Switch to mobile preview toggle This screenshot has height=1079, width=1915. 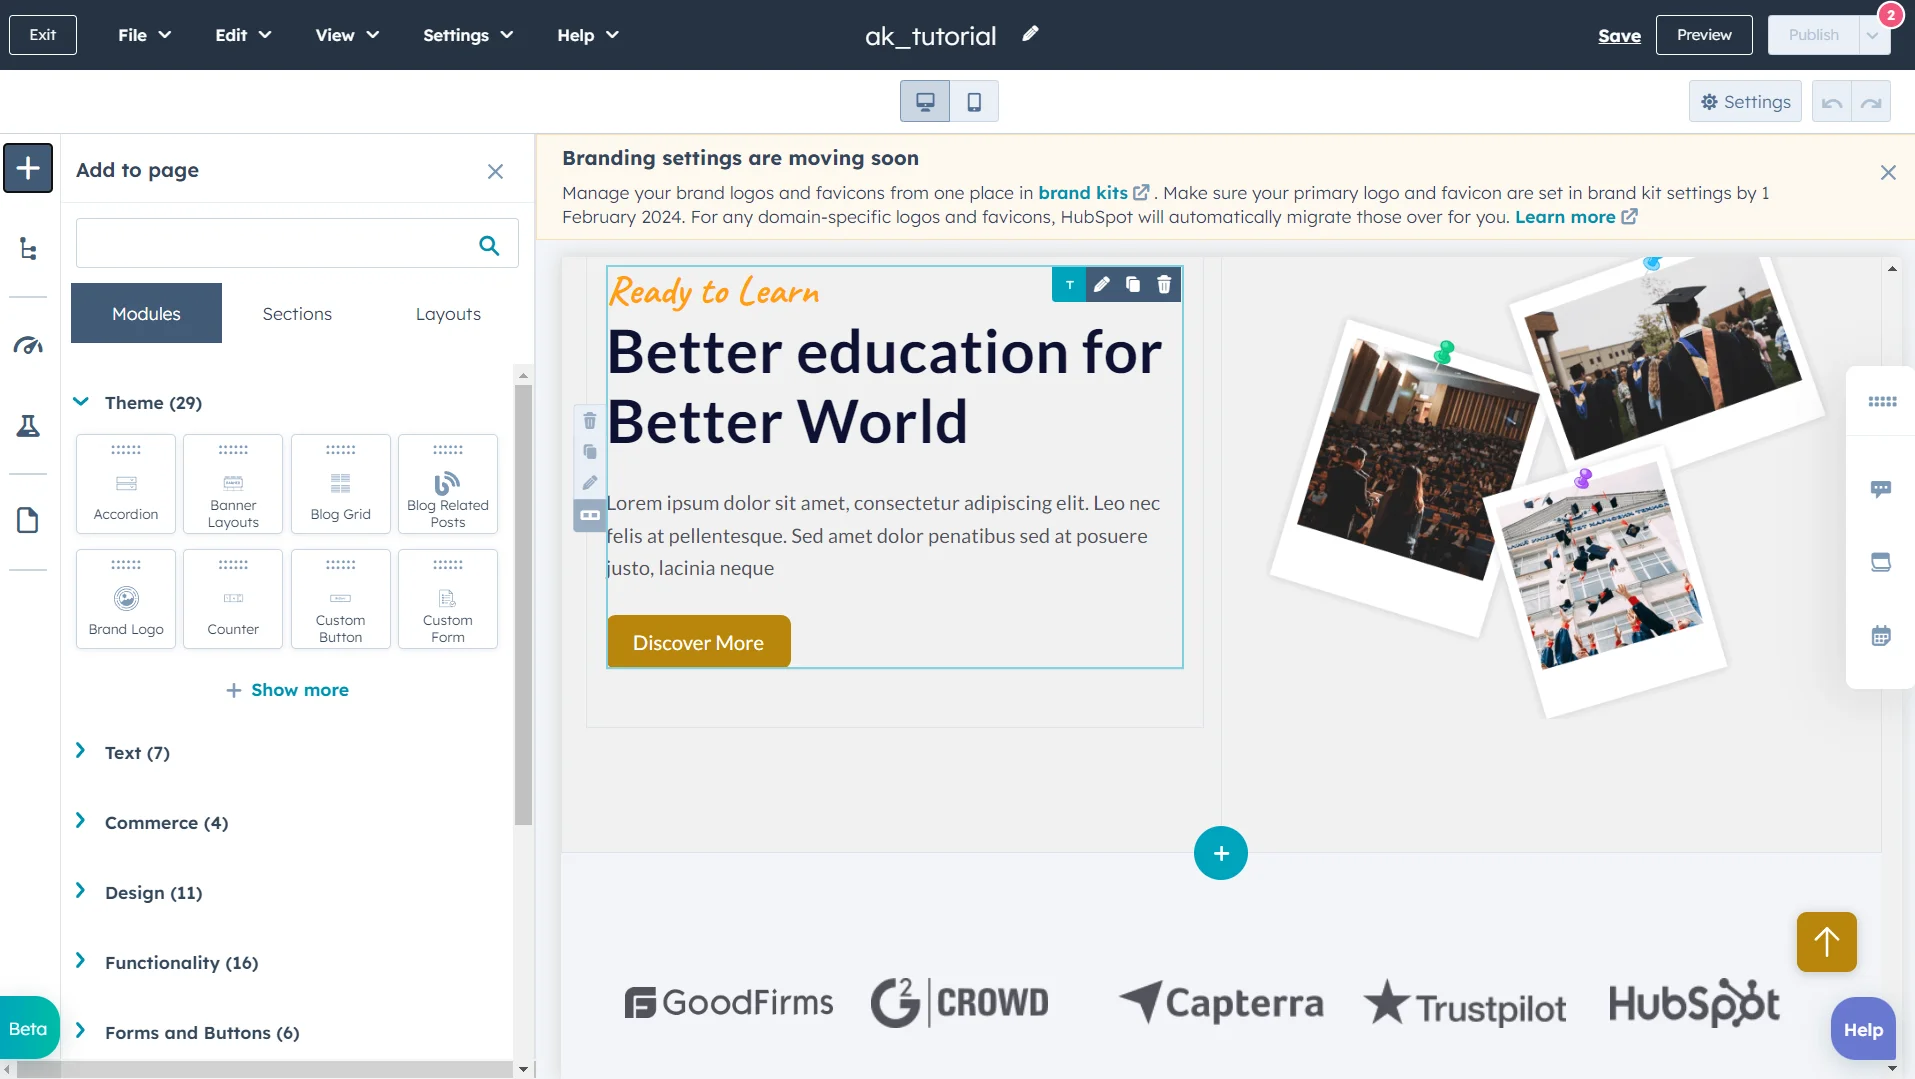click(973, 101)
